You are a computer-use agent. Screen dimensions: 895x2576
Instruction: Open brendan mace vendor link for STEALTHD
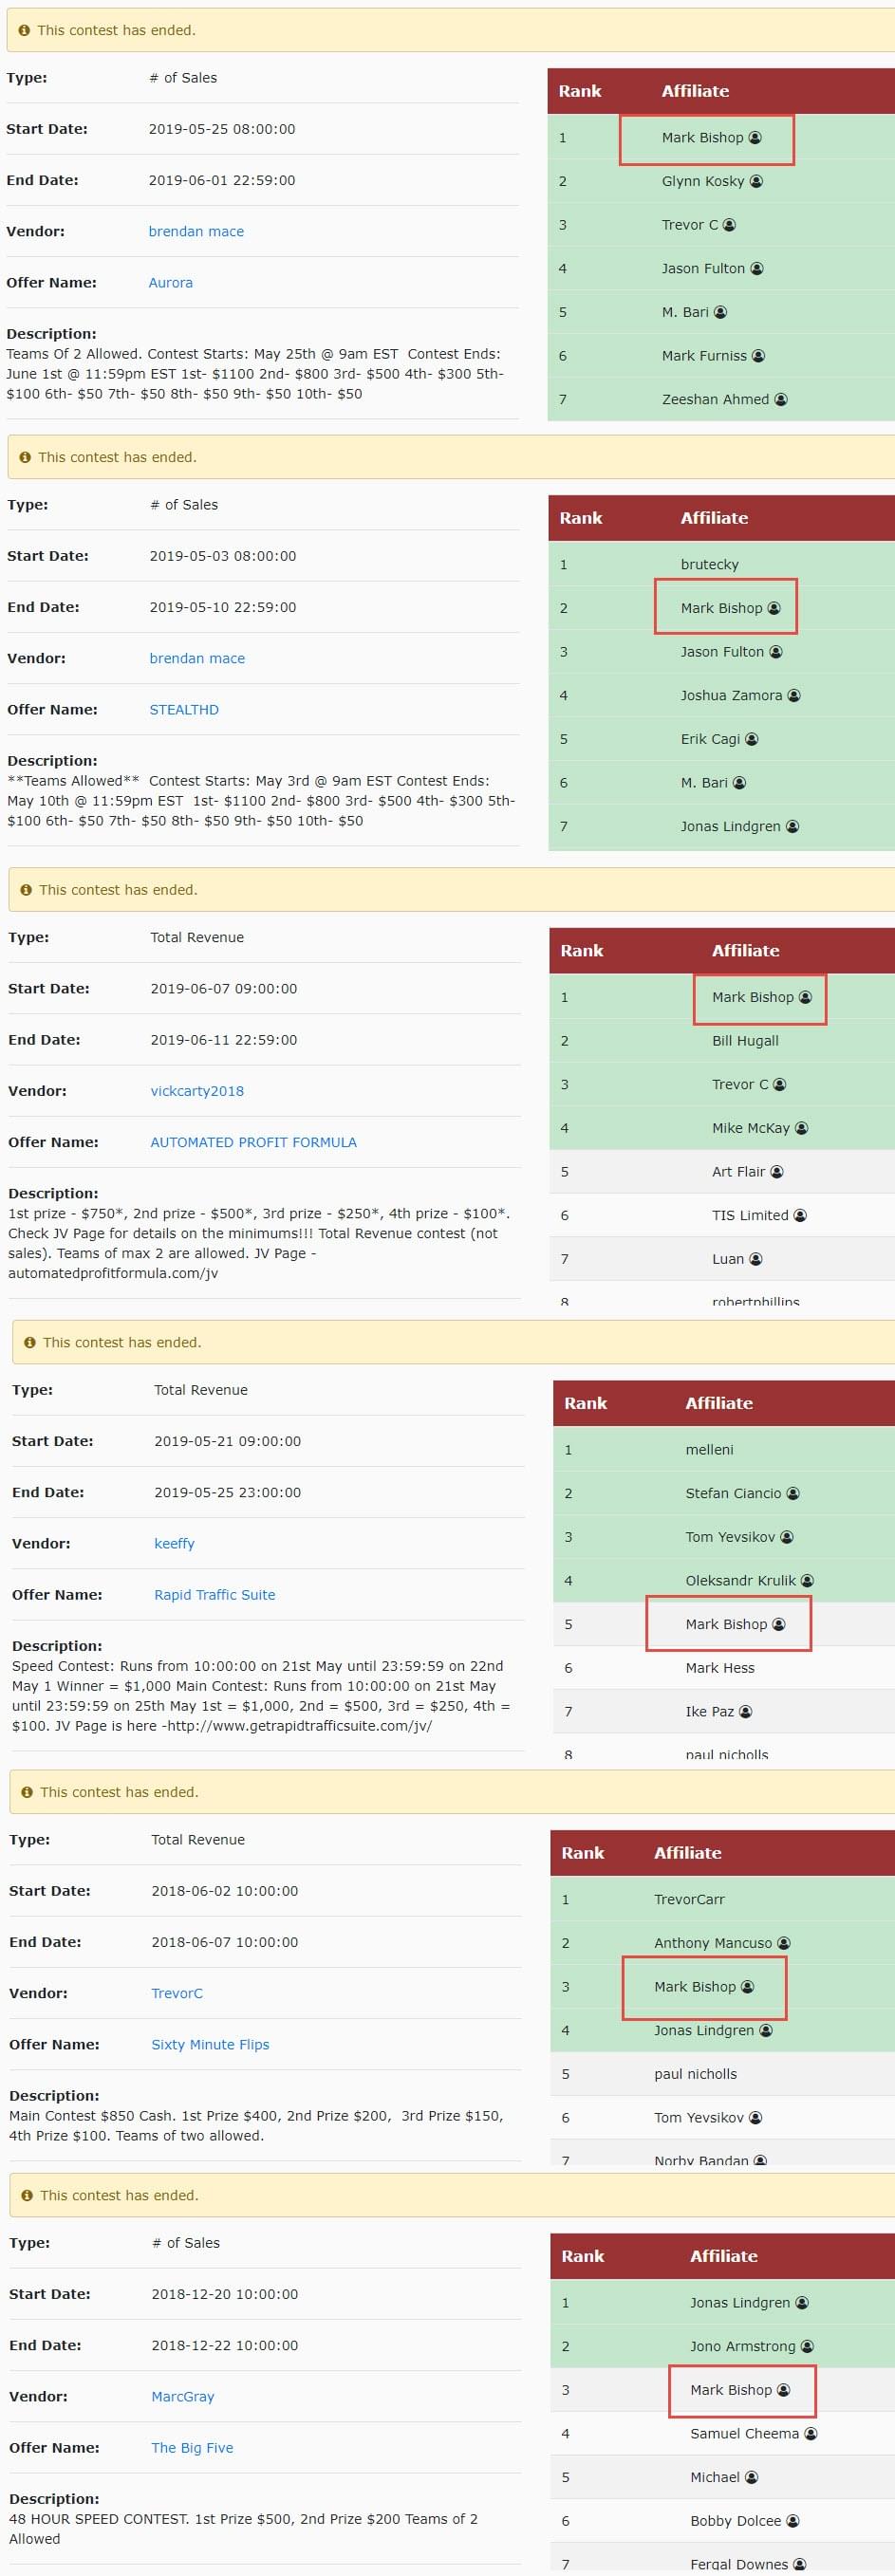tap(197, 658)
